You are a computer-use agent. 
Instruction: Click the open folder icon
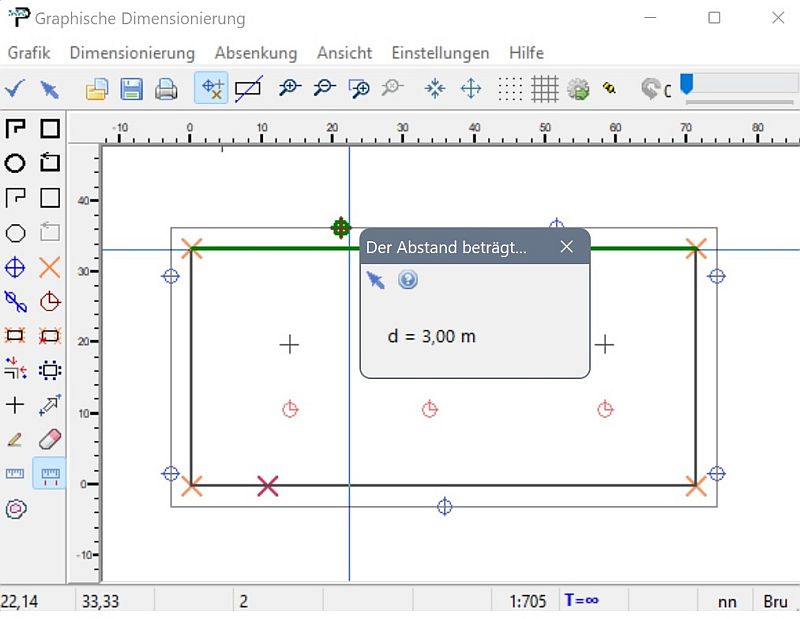pyautogui.click(x=96, y=89)
